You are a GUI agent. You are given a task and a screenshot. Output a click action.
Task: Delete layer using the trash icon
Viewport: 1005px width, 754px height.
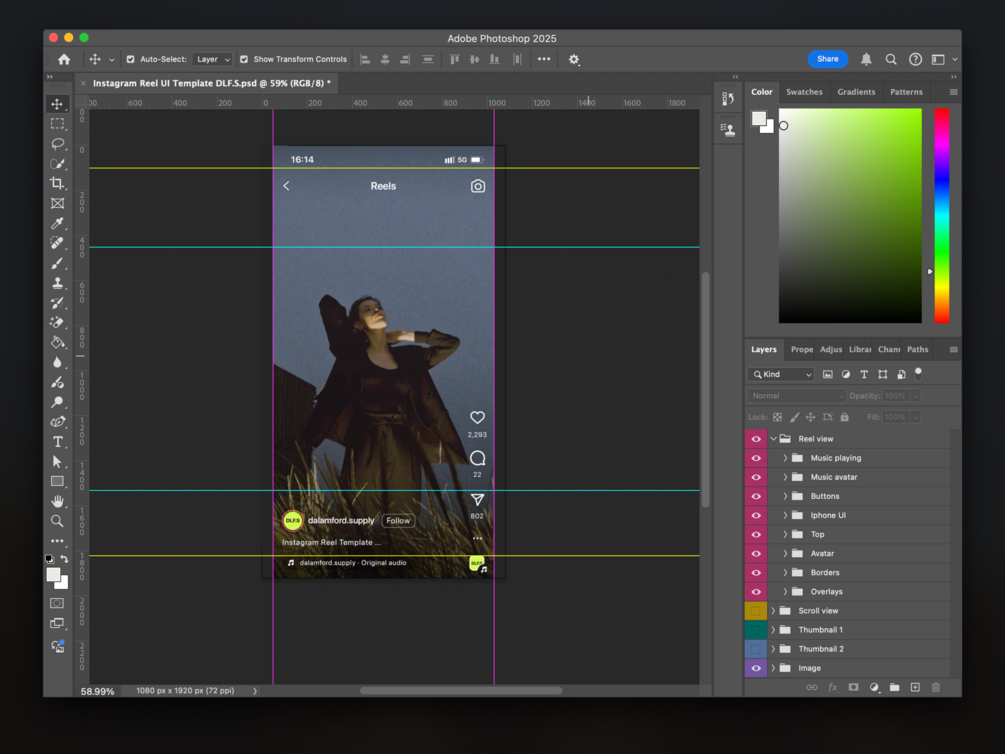tap(936, 688)
